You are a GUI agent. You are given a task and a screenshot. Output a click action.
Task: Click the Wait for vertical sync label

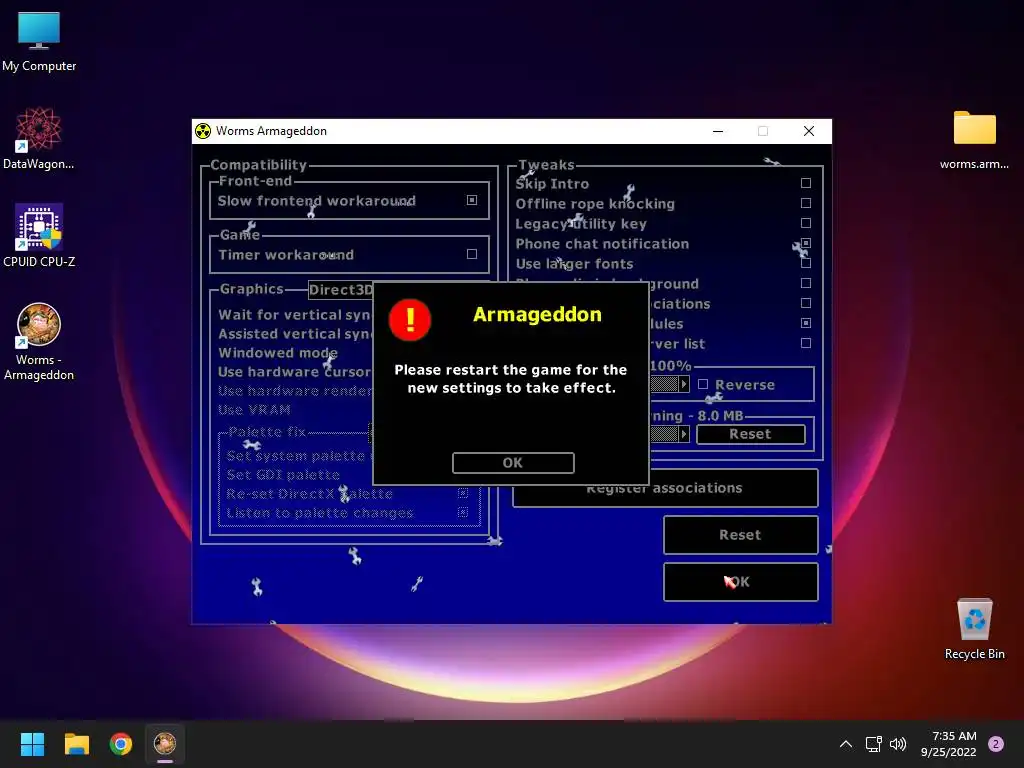pos(295,315)
